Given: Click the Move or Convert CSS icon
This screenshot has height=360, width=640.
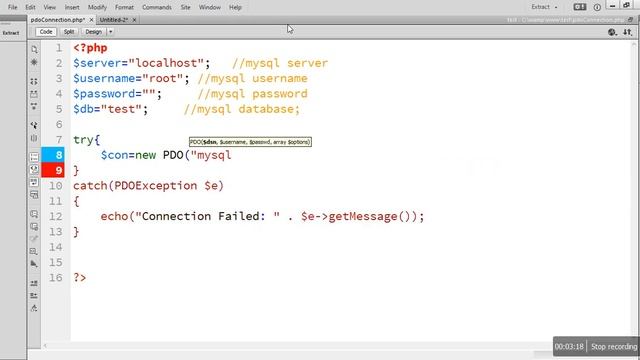Looking at the screenshot, I should (x=34, y=264).
